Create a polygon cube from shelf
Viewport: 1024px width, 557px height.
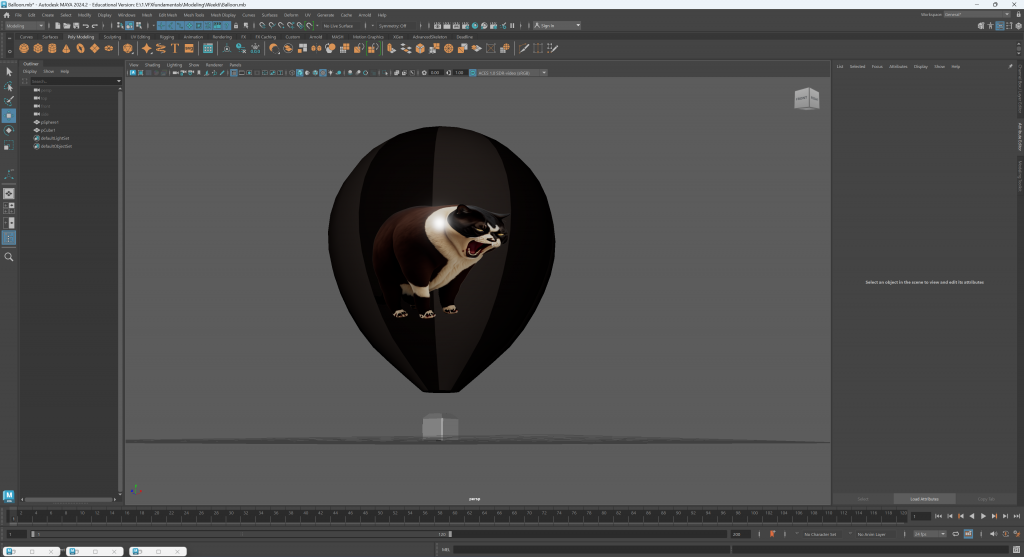coord(38,48)
